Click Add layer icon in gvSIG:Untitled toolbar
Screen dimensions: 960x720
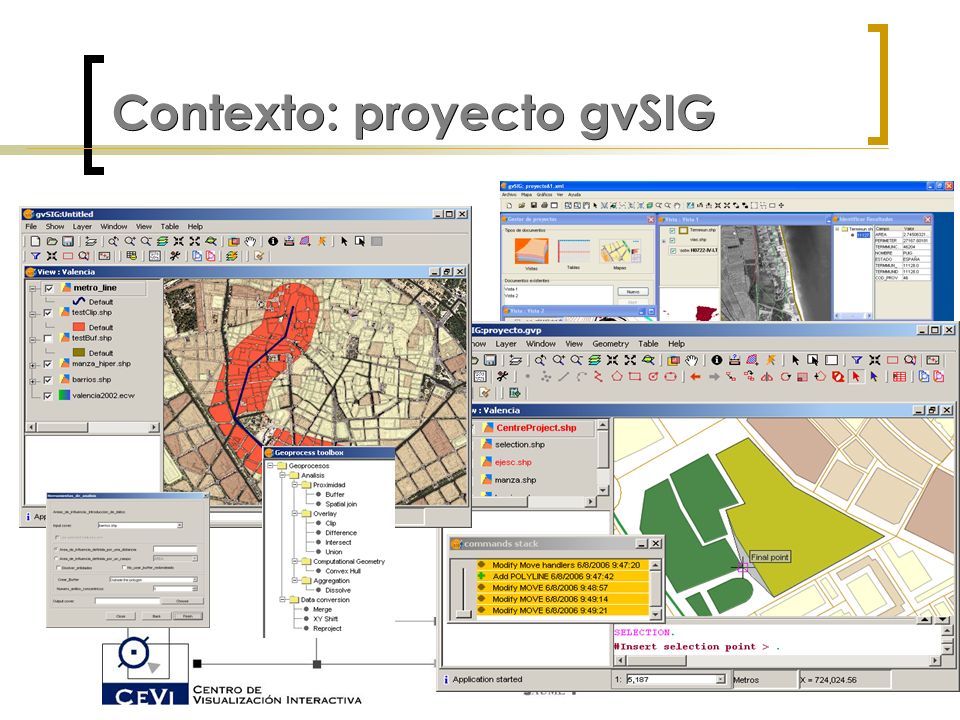(91, 241)
